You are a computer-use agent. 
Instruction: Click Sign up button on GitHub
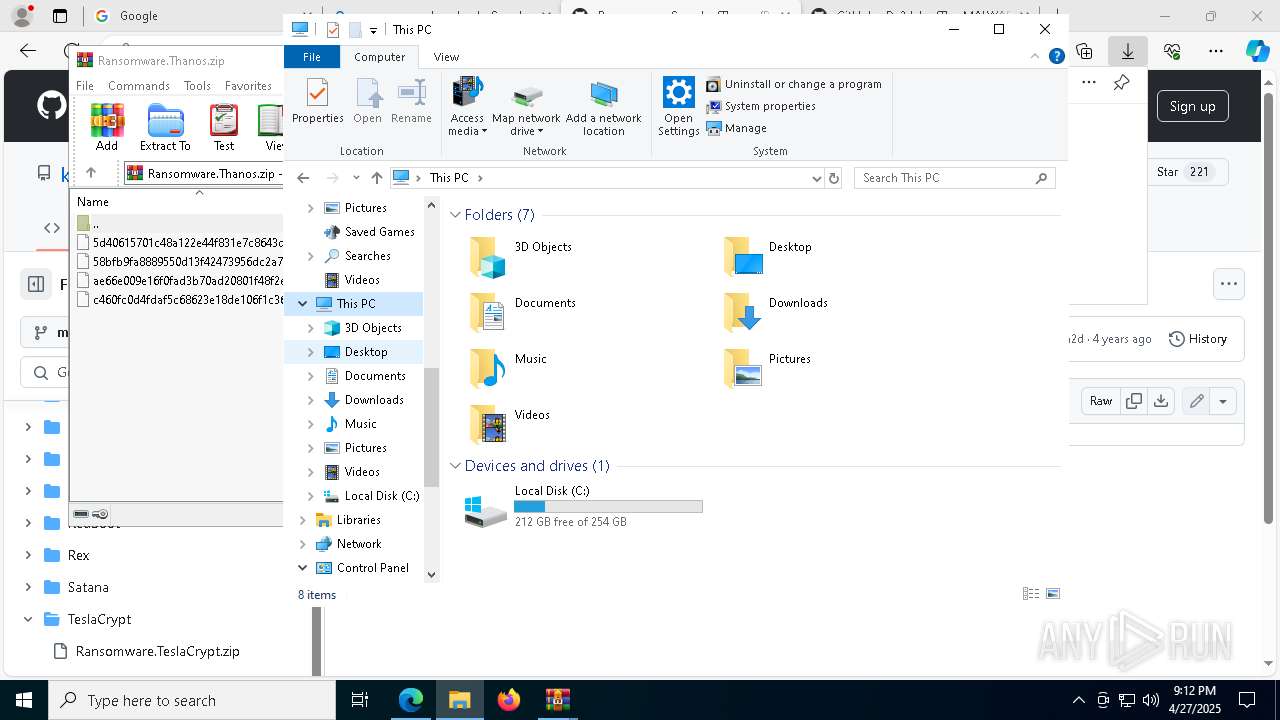pyautogui.click(x=1192, y=106)
